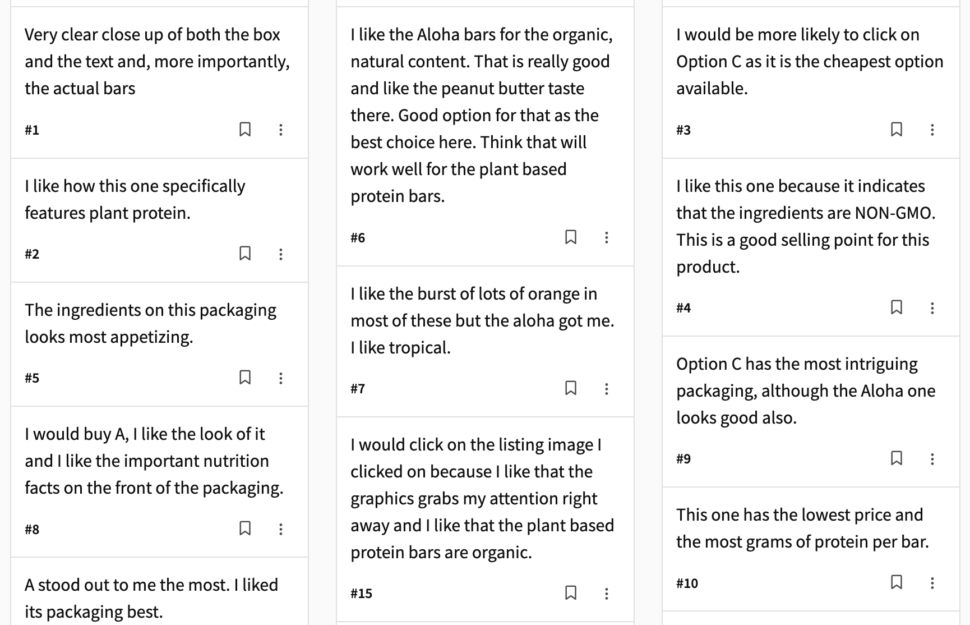
Task: Open the three-dot menu on response #2
Action: (281, 254)
